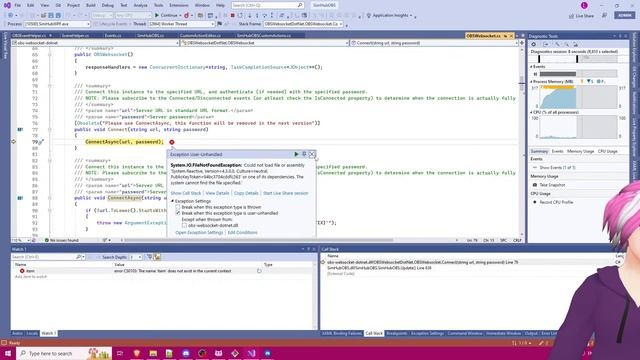Viewport: 640px width, 360px height.
Task: Close the Exception User-Unhandled popup
Action: 312,154
